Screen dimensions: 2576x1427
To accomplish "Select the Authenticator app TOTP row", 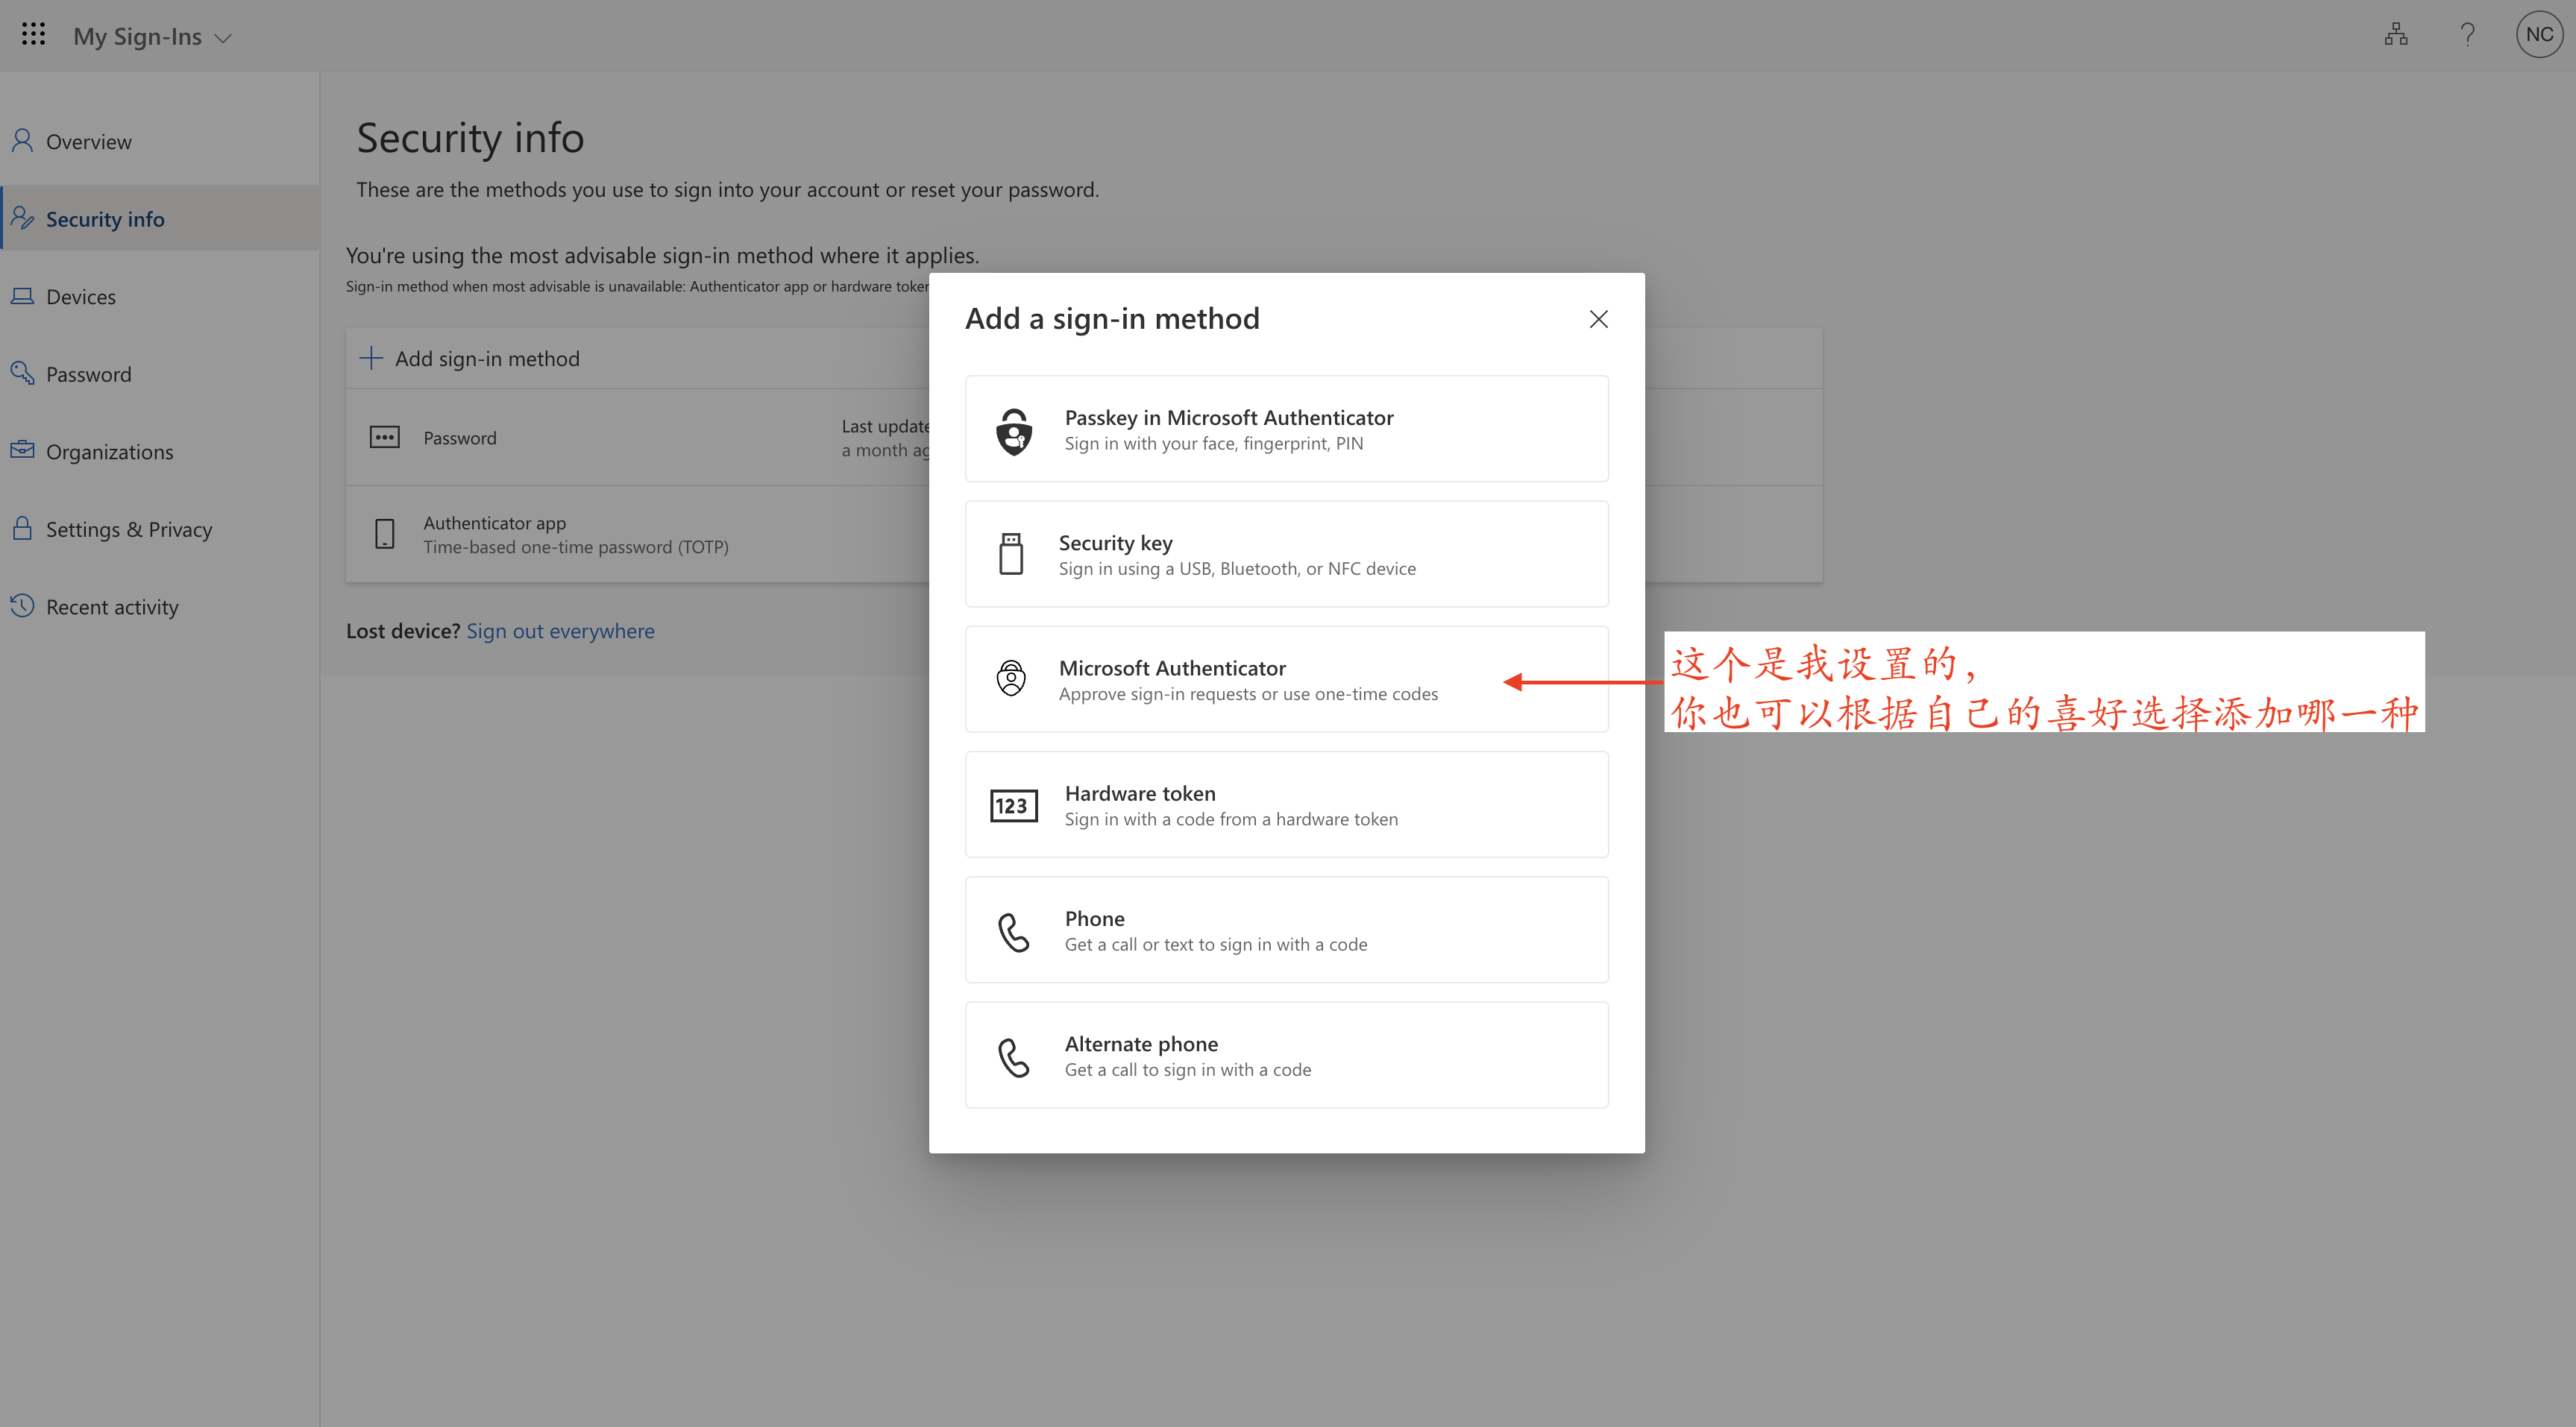I will click(575, 535).
